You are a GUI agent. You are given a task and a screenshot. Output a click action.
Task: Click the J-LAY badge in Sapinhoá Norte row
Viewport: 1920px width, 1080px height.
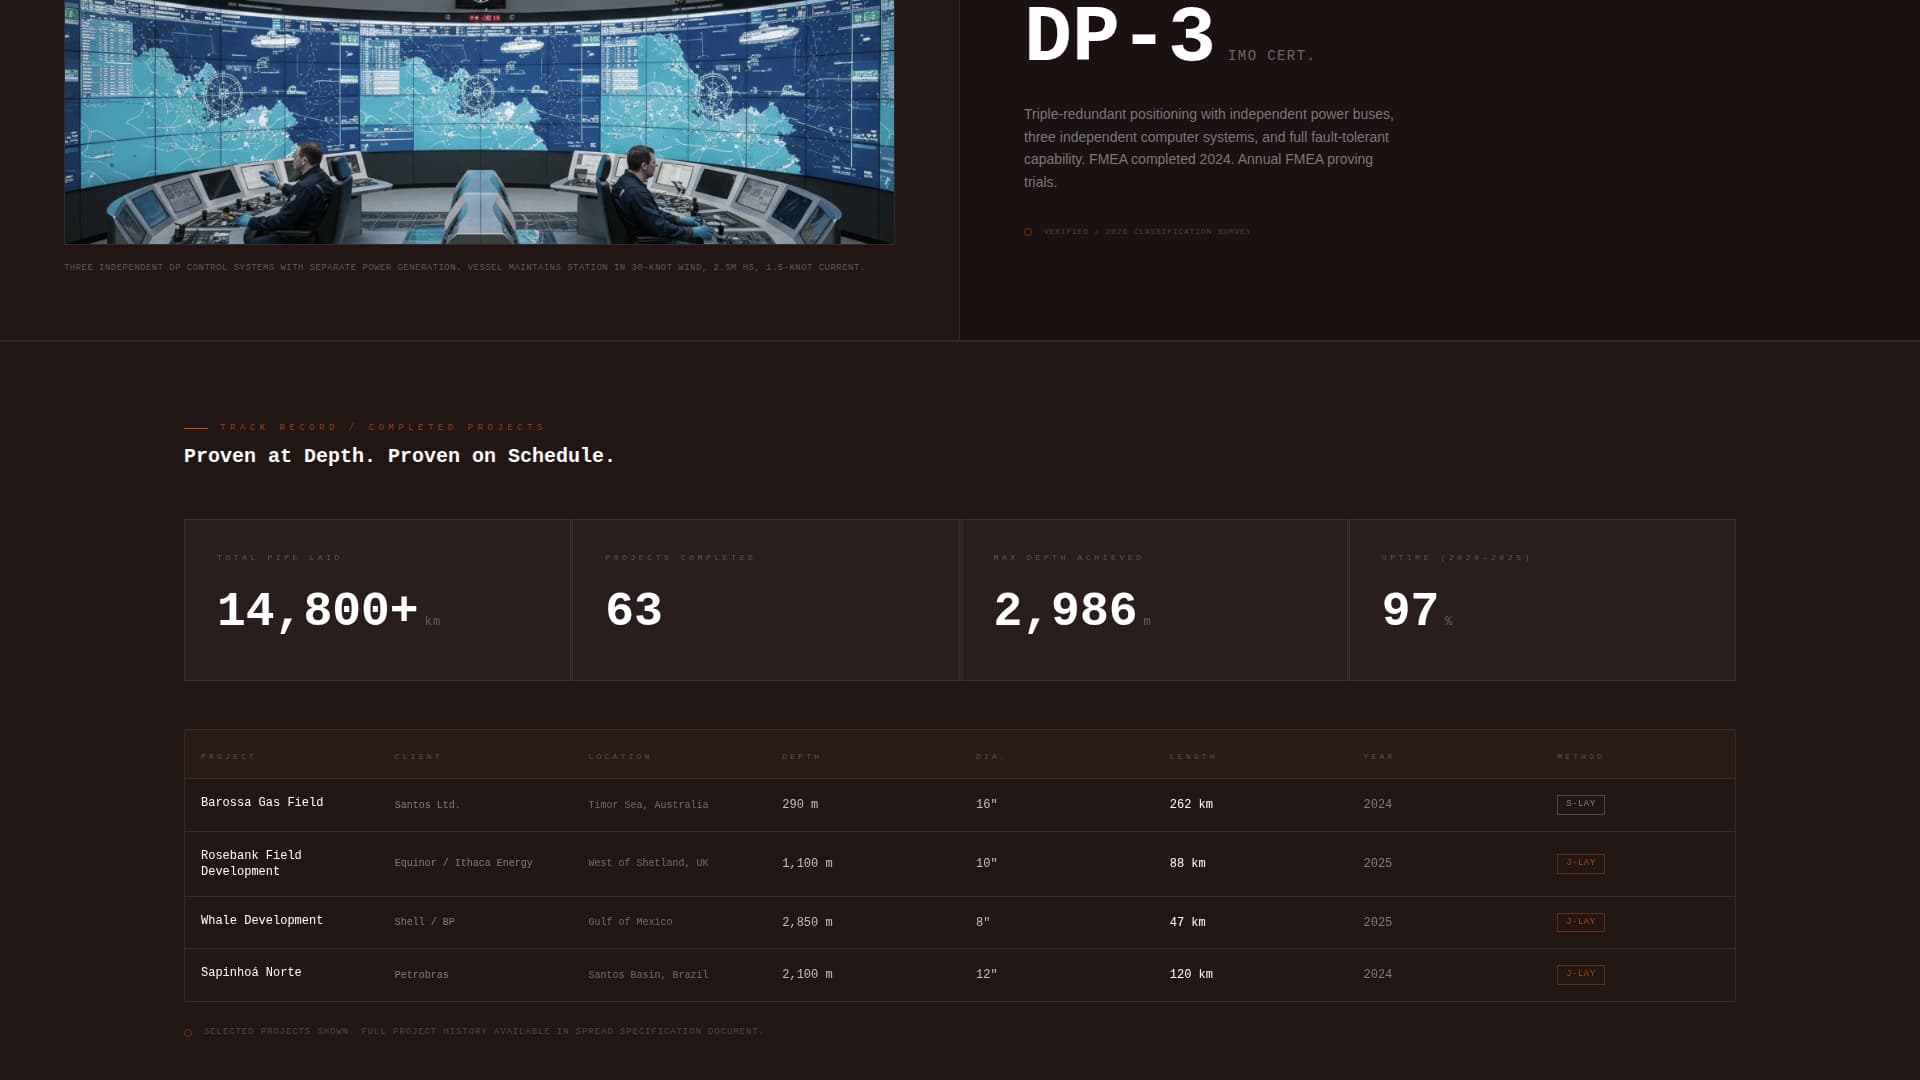1580,974
